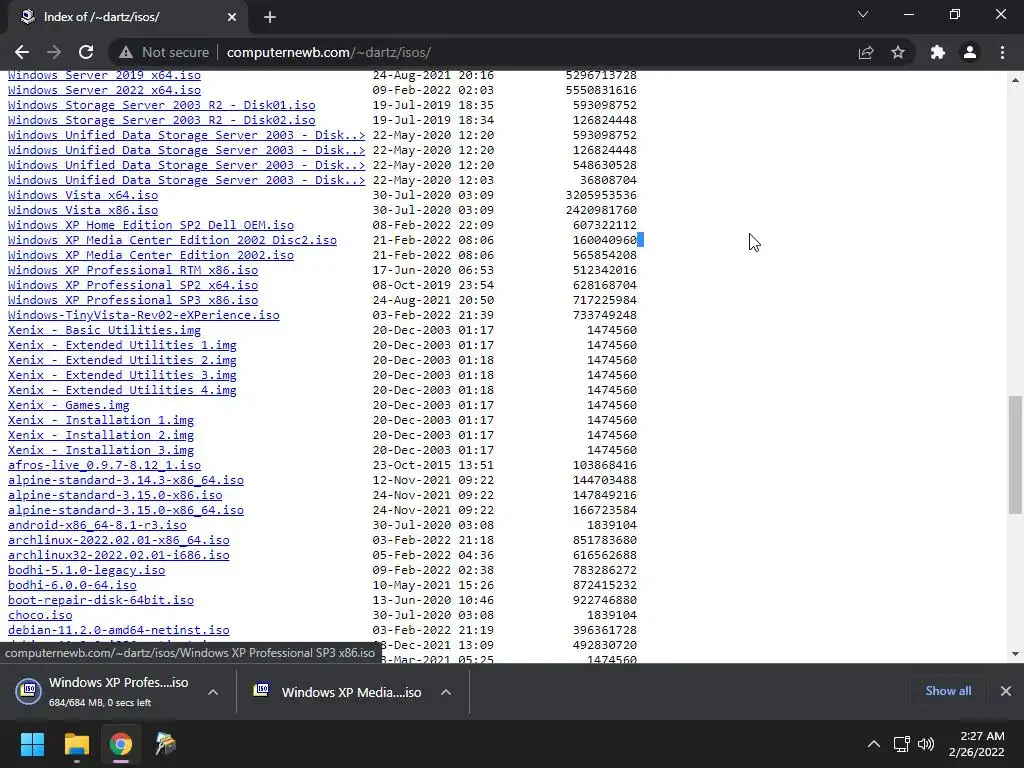Click the Chrome taskbar icon
Screen dimensions: 1024x768
coord(121,744)
